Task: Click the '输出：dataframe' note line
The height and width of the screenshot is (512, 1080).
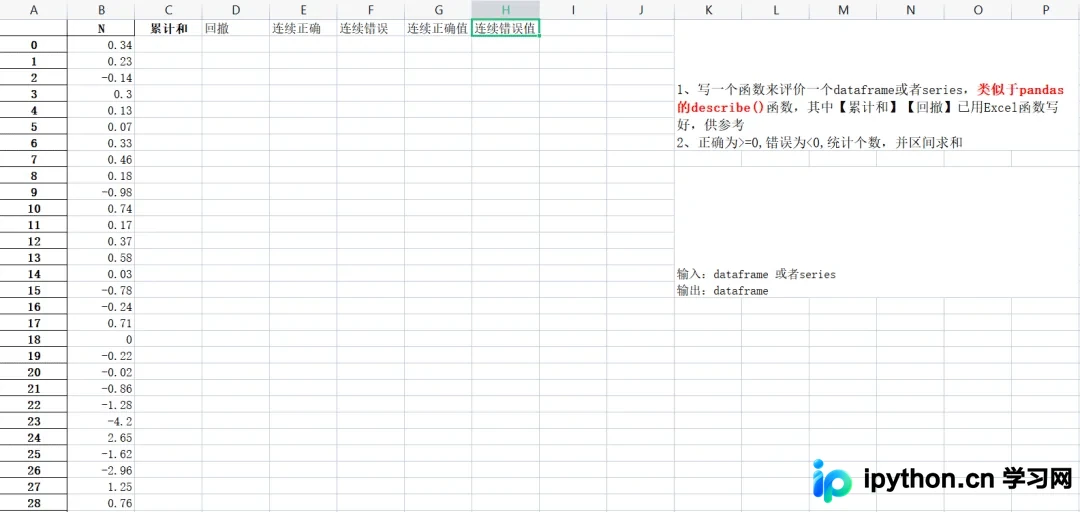Action: tap(723, 291)
